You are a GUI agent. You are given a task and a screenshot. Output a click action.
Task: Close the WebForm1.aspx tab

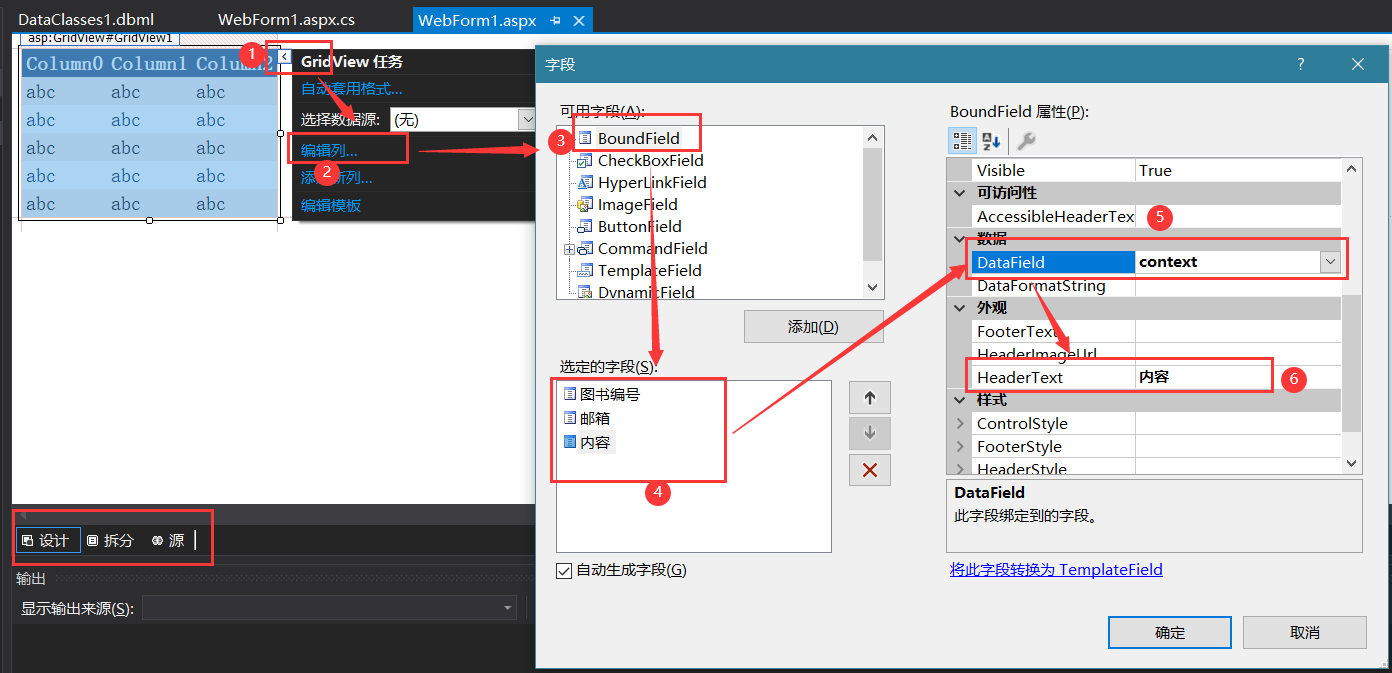point(578,20)
